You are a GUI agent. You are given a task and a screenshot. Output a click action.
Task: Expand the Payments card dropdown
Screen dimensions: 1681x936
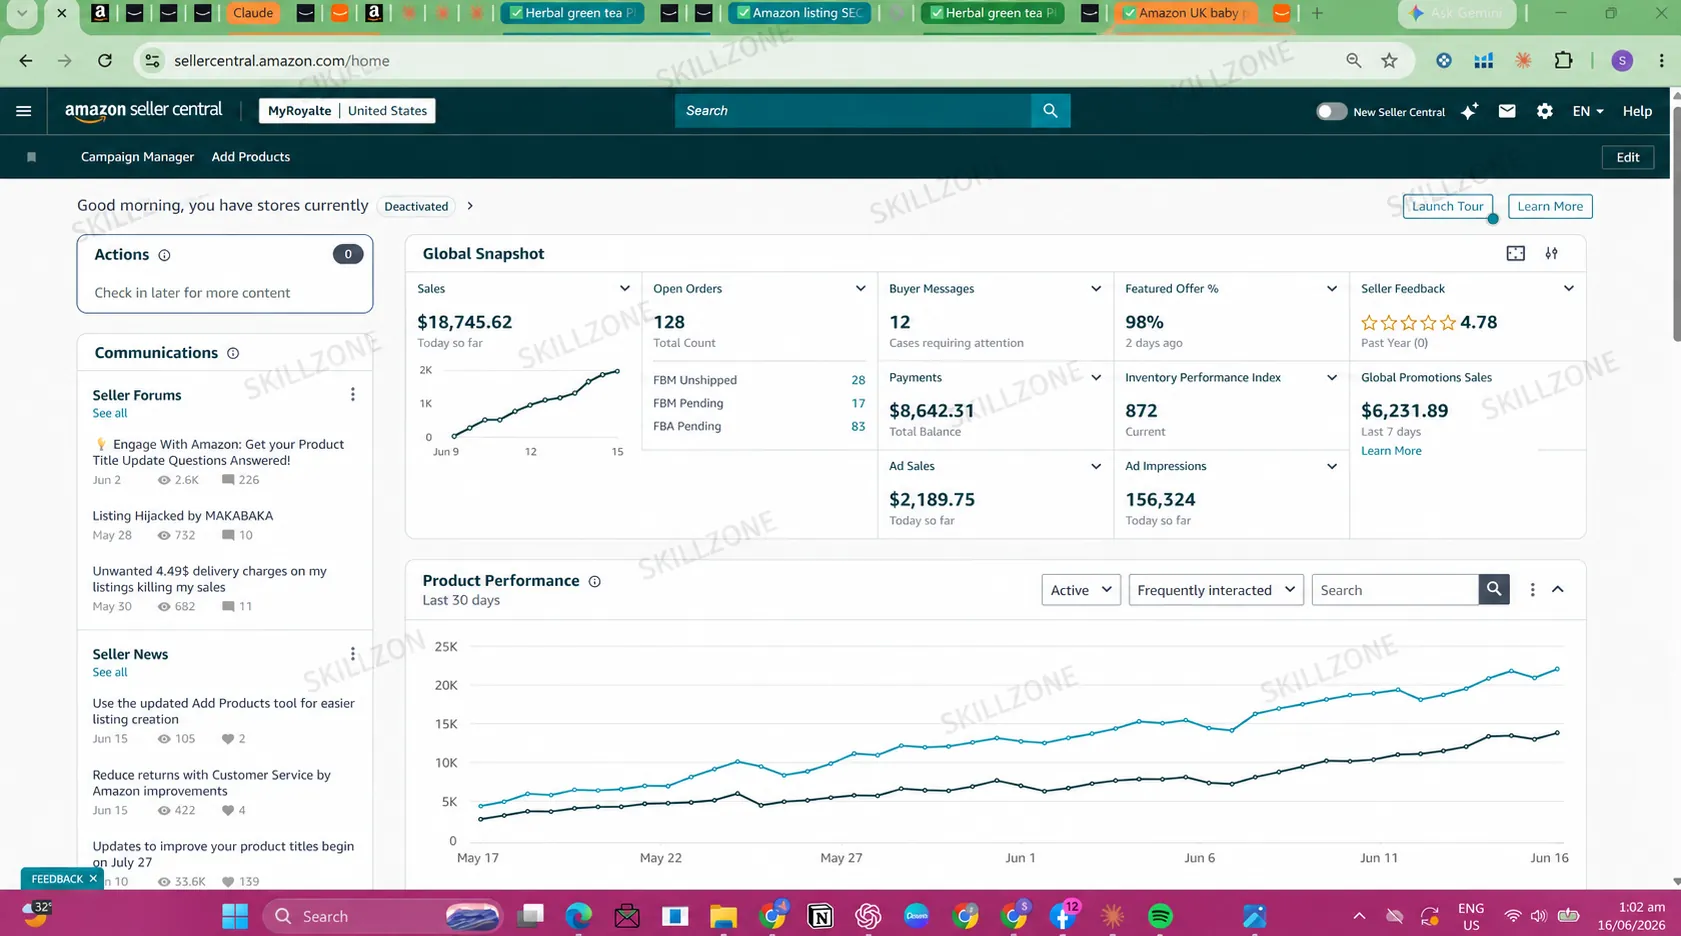tap(1096, 378)
